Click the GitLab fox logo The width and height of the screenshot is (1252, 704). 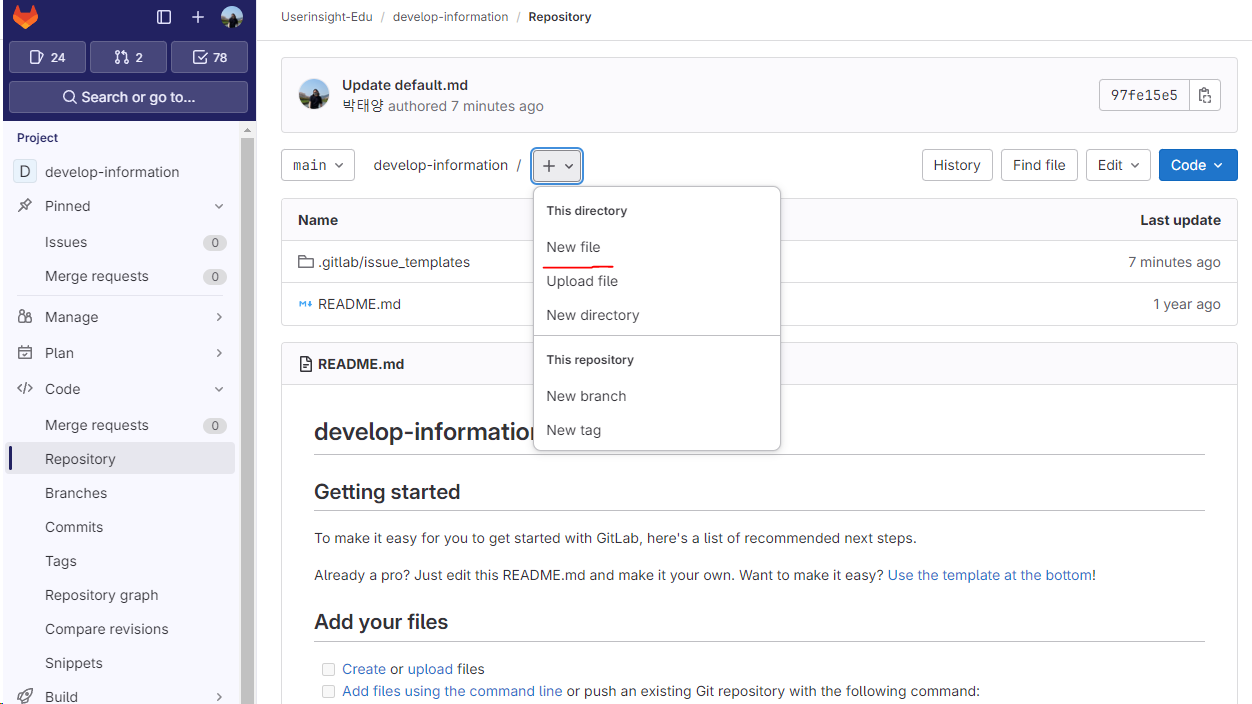point(25,16)
